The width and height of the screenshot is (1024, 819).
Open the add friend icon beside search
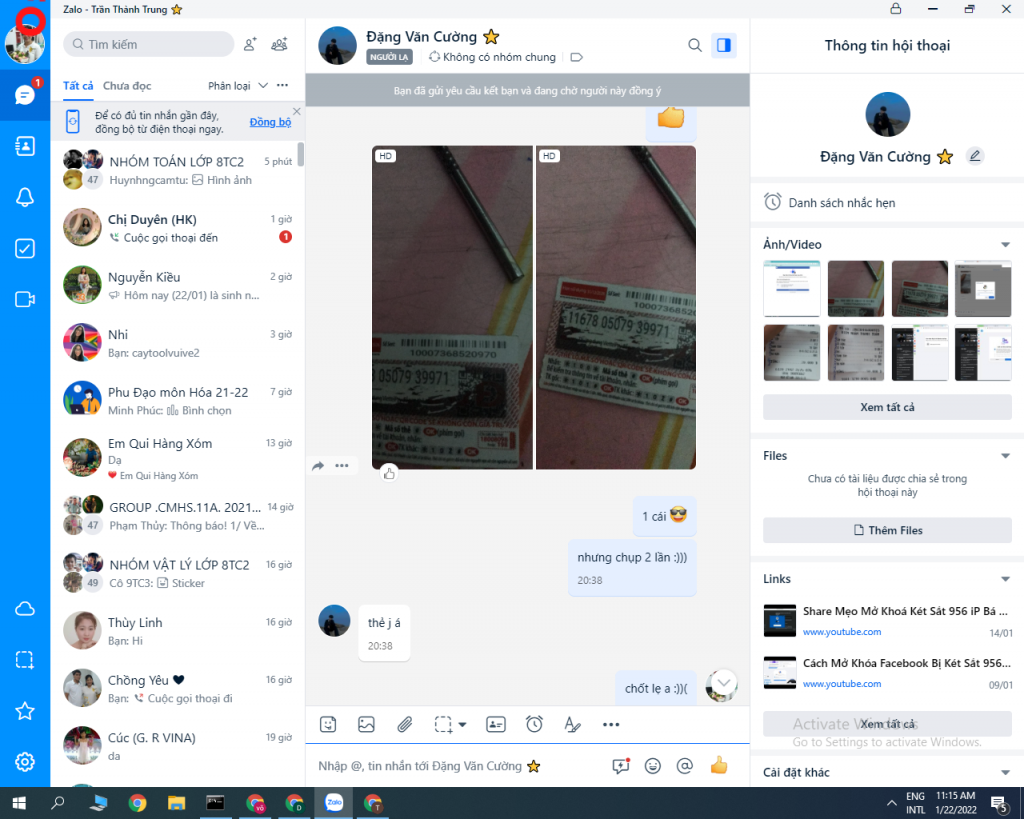(x=250, y=44)
